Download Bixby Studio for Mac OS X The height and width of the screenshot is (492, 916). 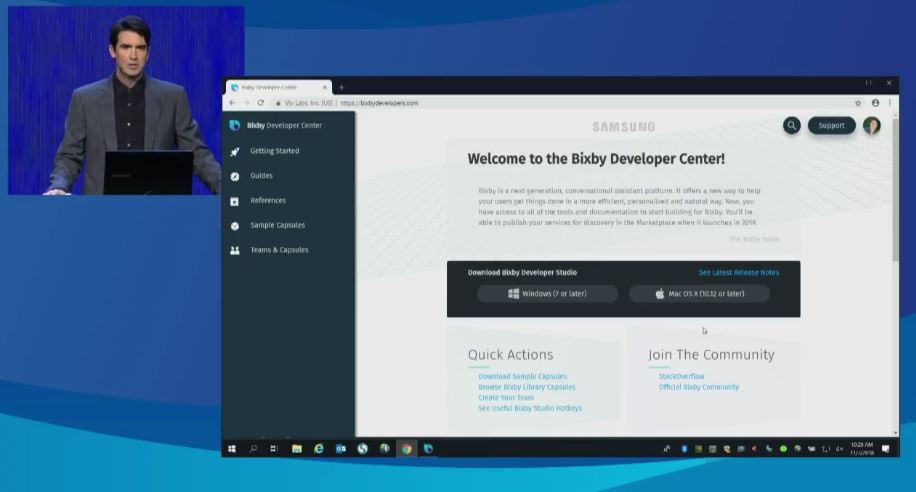(x=699, y=294)
